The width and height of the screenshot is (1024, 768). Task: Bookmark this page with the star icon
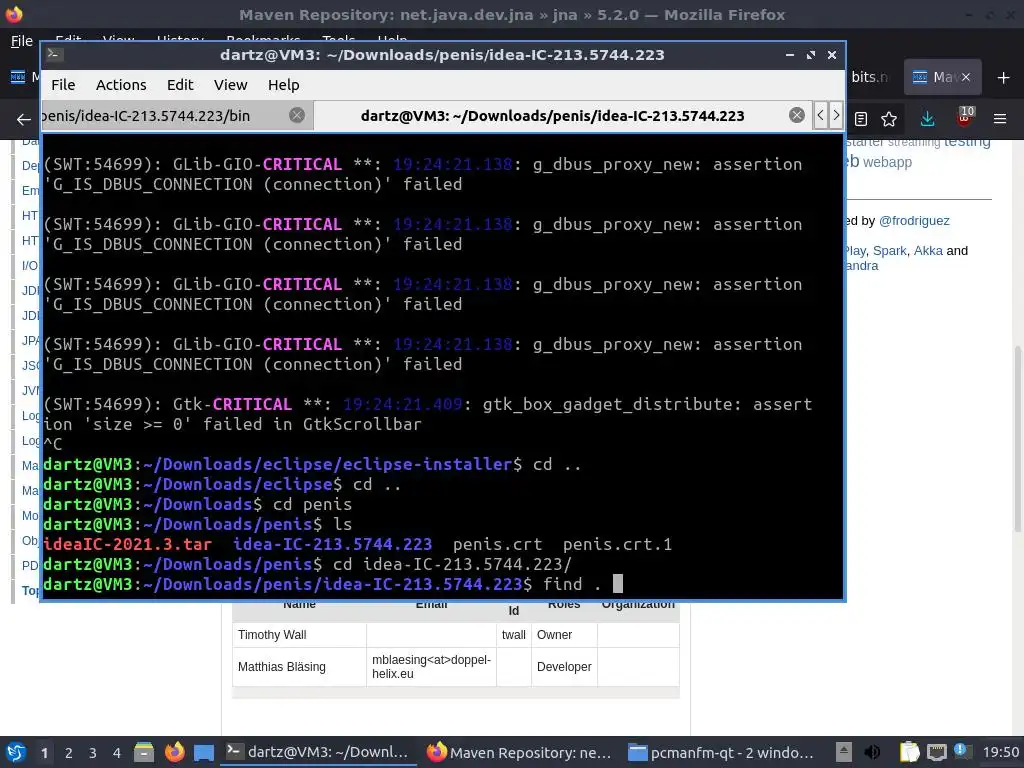889,119
